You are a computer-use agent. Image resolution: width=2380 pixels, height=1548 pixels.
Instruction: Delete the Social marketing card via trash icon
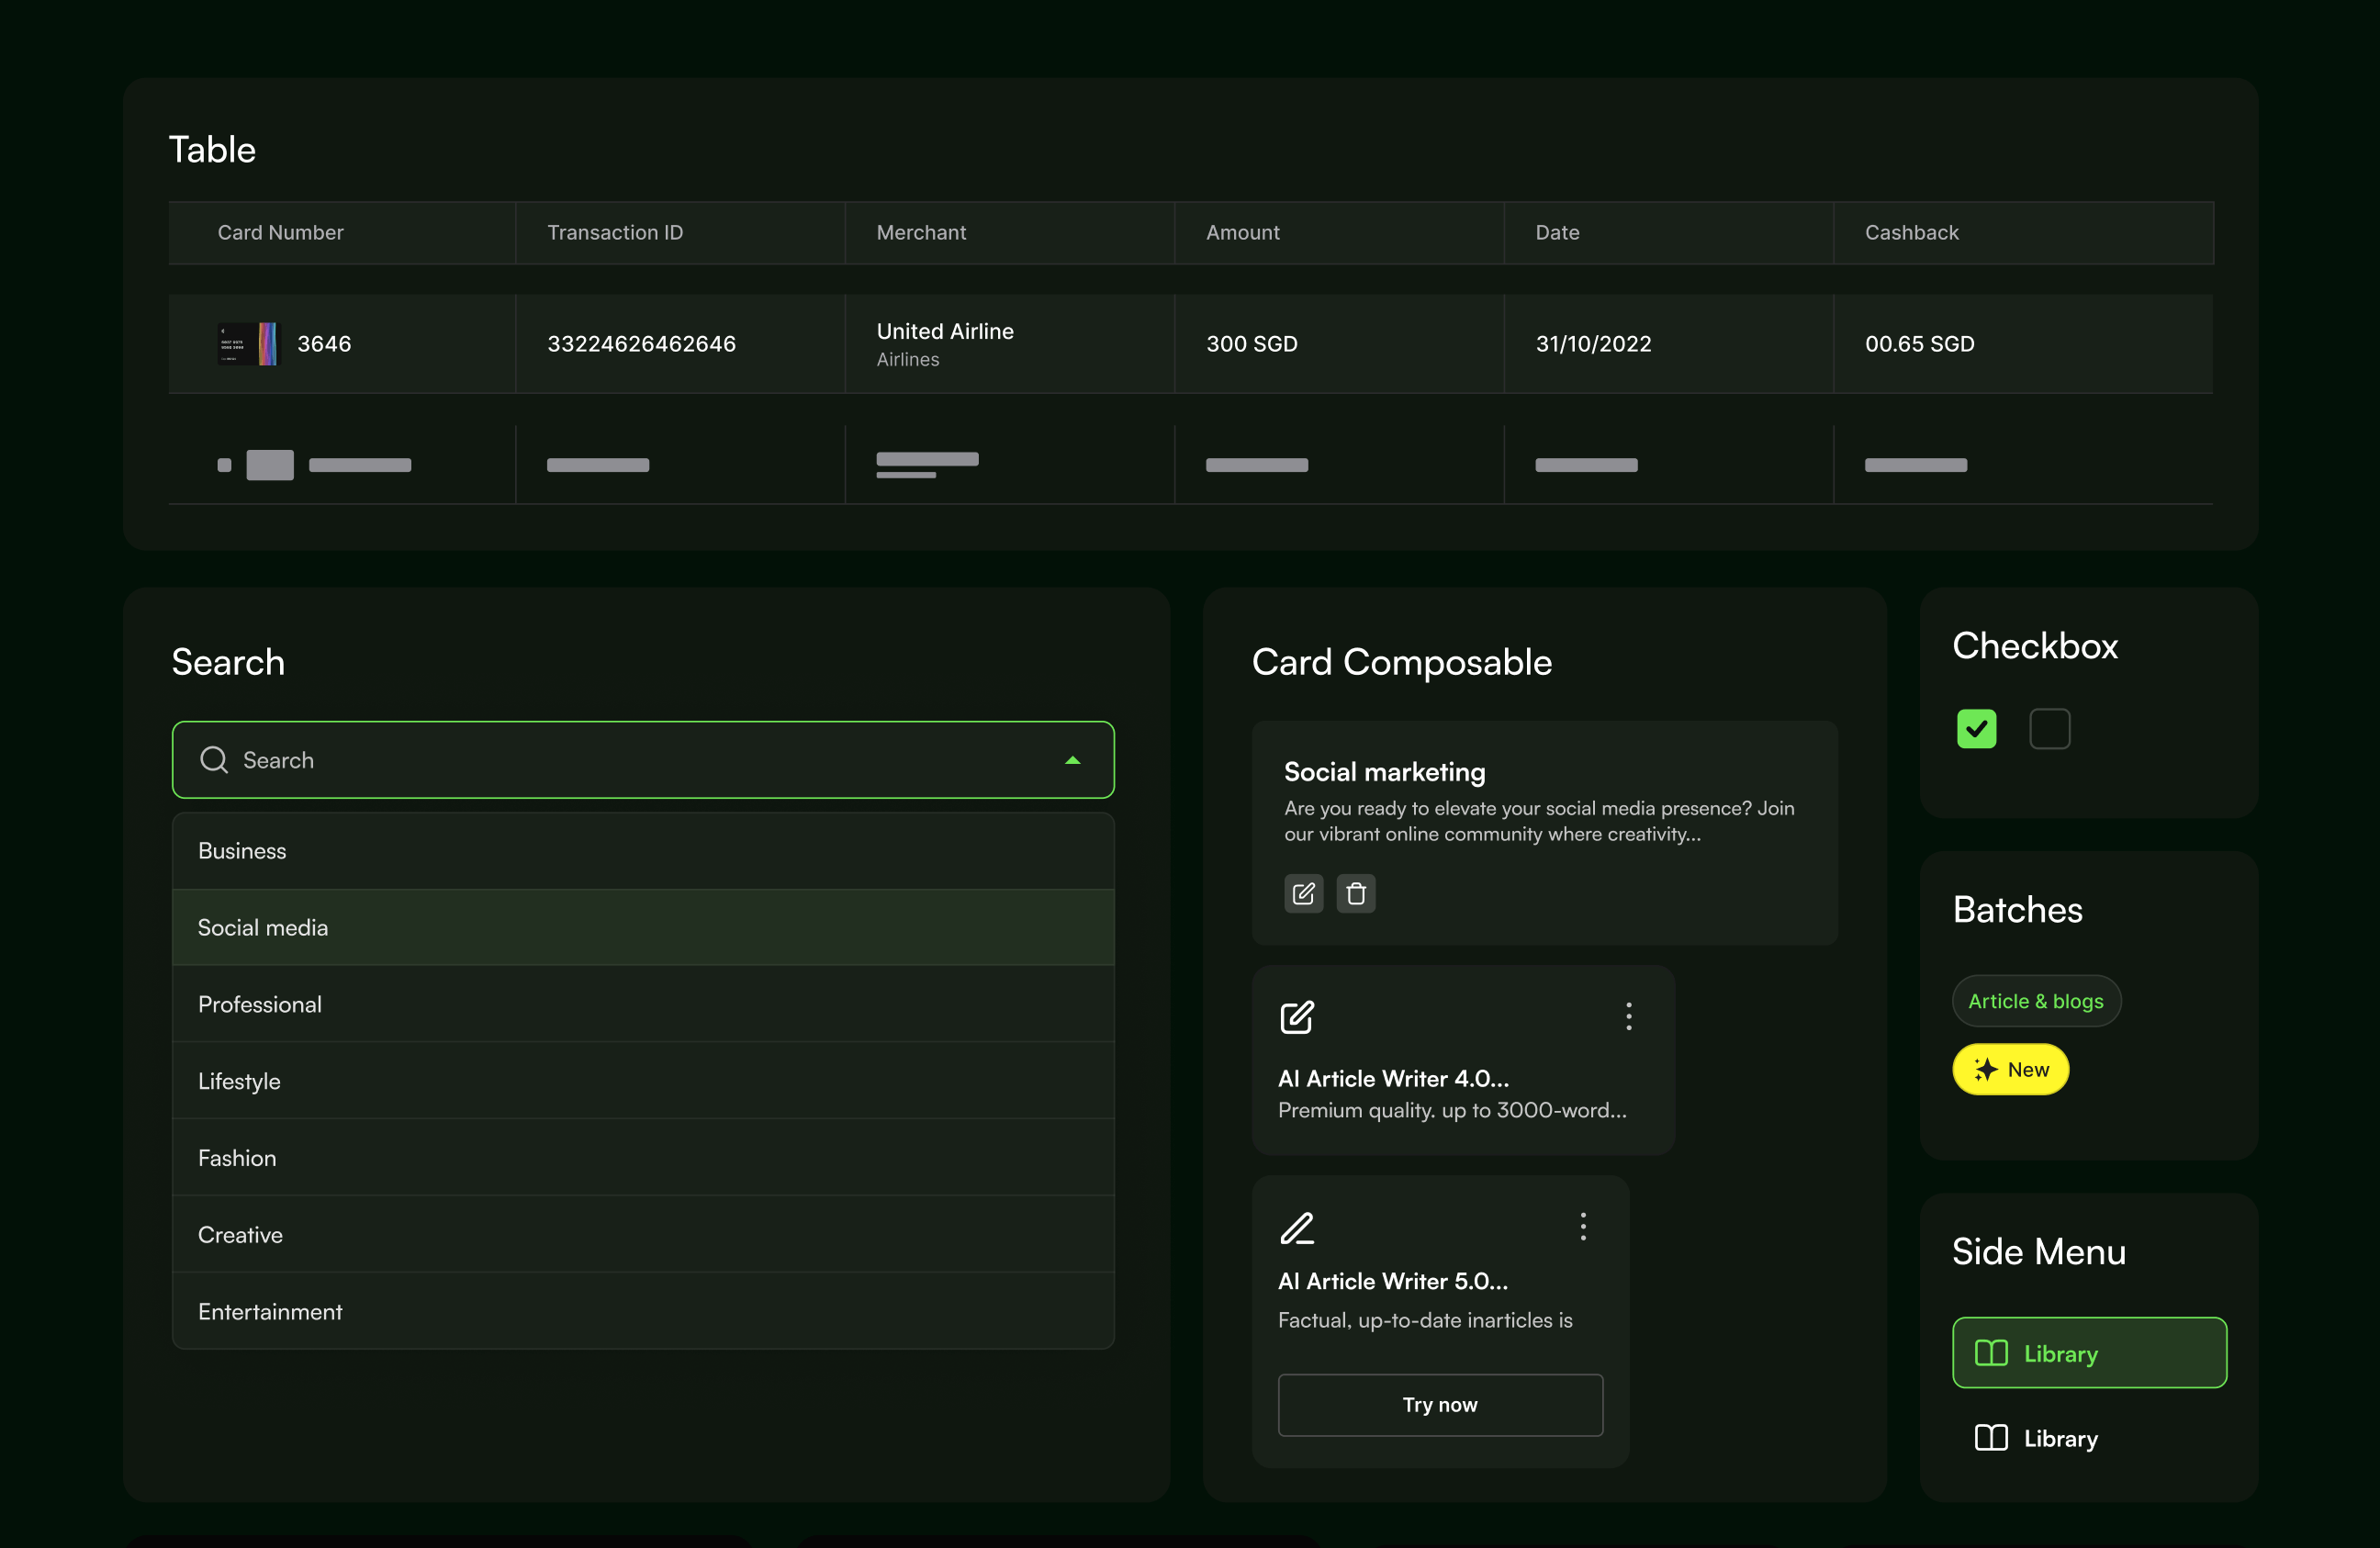pyautogui.click(x=1356, y=893)
